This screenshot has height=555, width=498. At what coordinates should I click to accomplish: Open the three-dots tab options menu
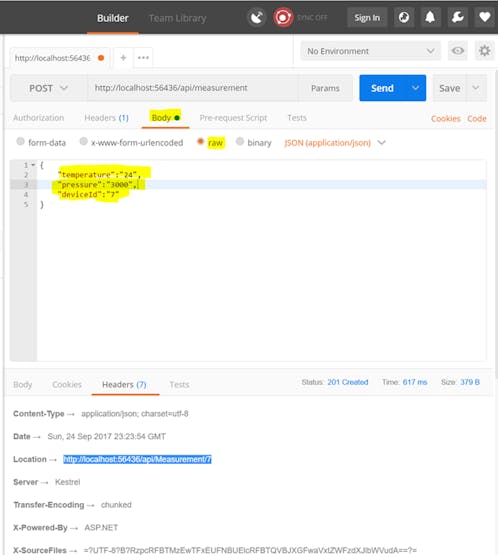coord(143,57)
